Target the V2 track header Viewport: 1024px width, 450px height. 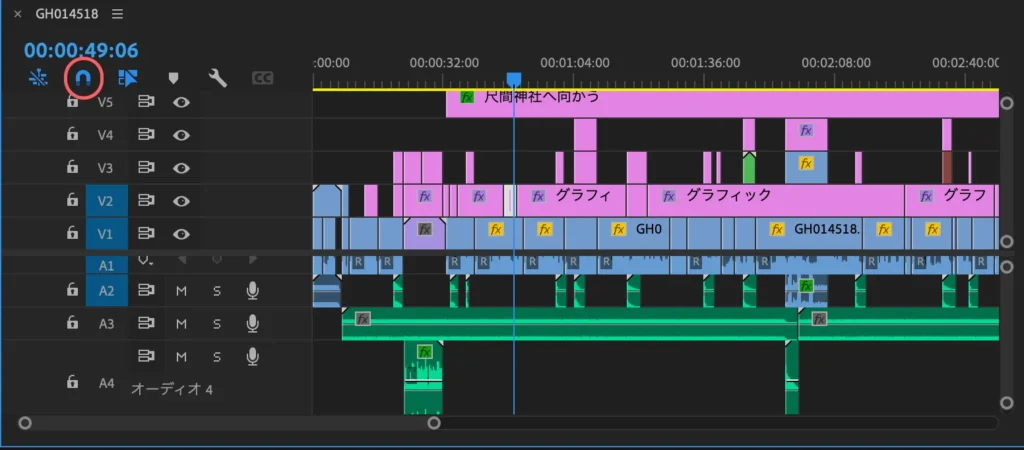click(x=105, y=200)
